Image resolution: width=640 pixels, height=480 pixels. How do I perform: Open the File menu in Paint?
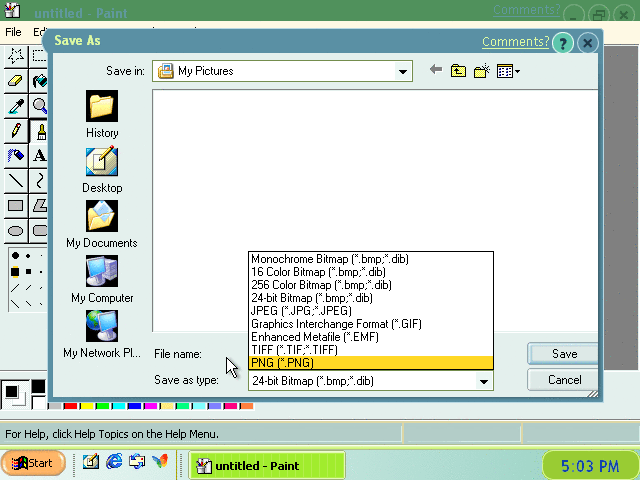click(x=13, y=32)
